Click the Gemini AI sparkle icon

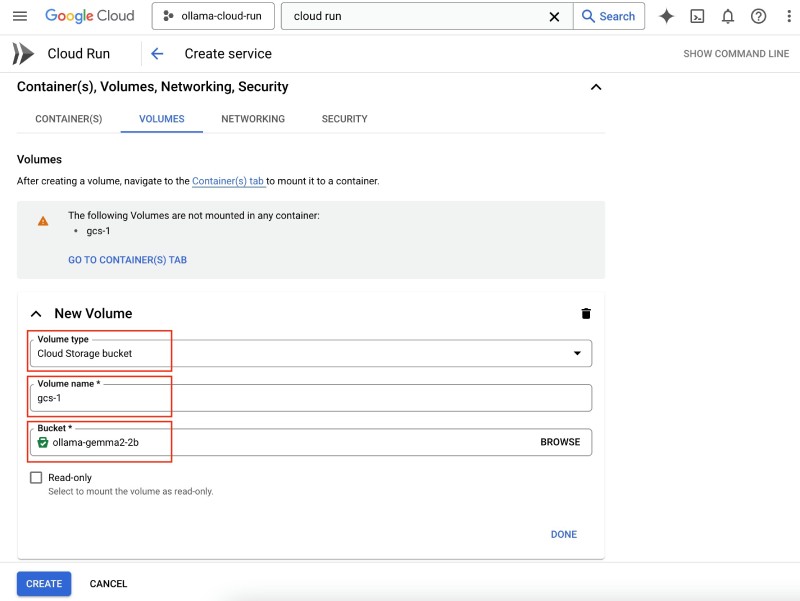[666, 16]
